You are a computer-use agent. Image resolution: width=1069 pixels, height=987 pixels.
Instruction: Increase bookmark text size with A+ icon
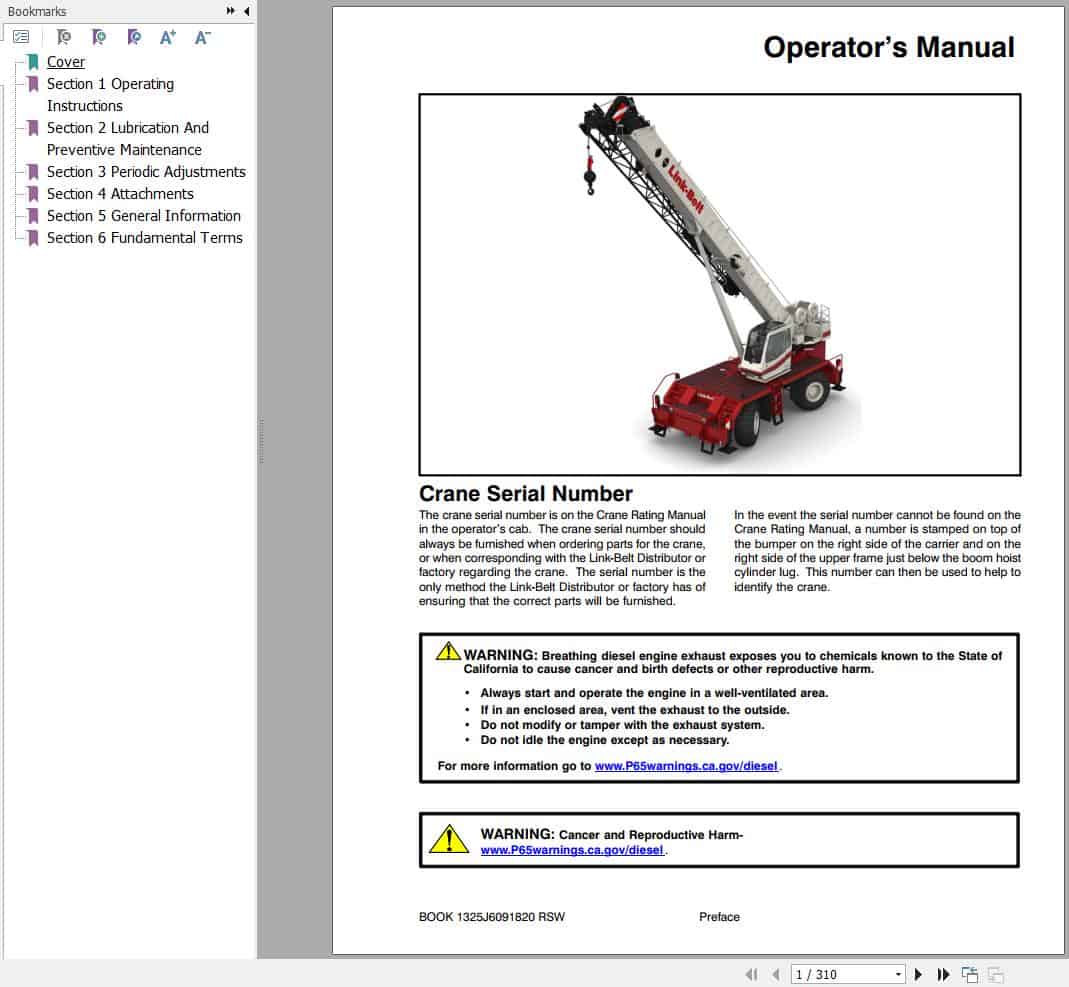(x=168, y=36)
